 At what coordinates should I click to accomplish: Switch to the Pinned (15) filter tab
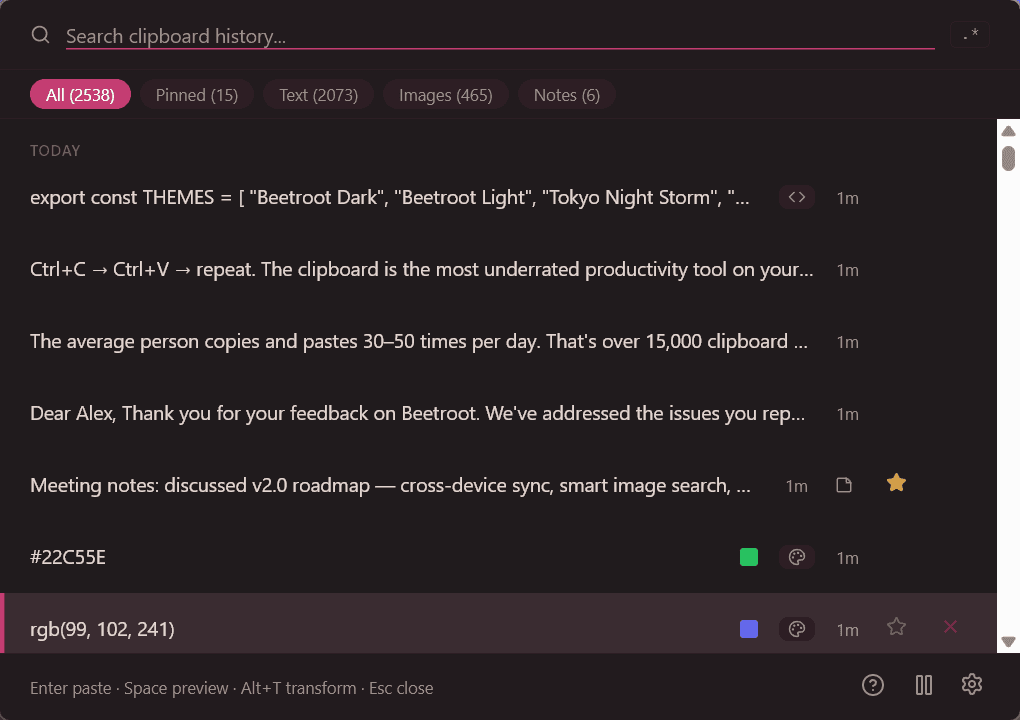tap(196, 94)
